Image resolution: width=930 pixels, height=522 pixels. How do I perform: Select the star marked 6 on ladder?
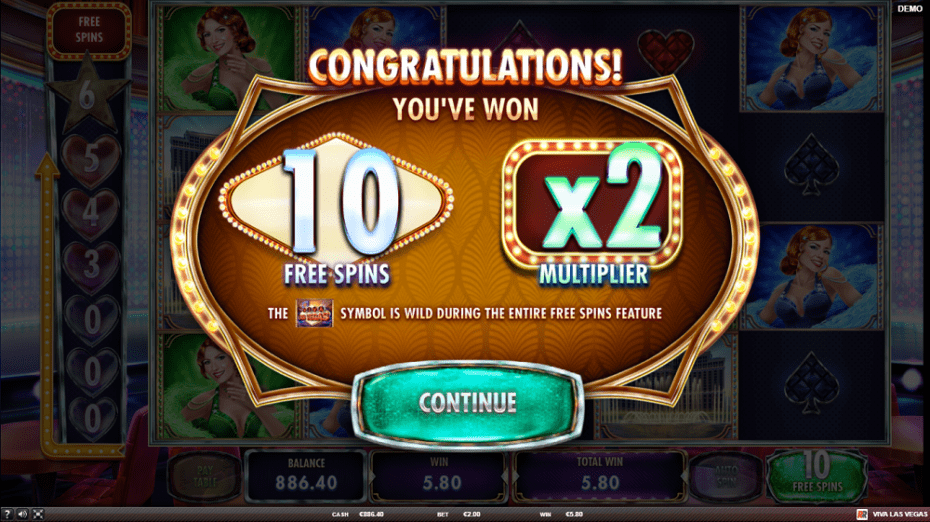pyautogui.click(x=87, y=95)
